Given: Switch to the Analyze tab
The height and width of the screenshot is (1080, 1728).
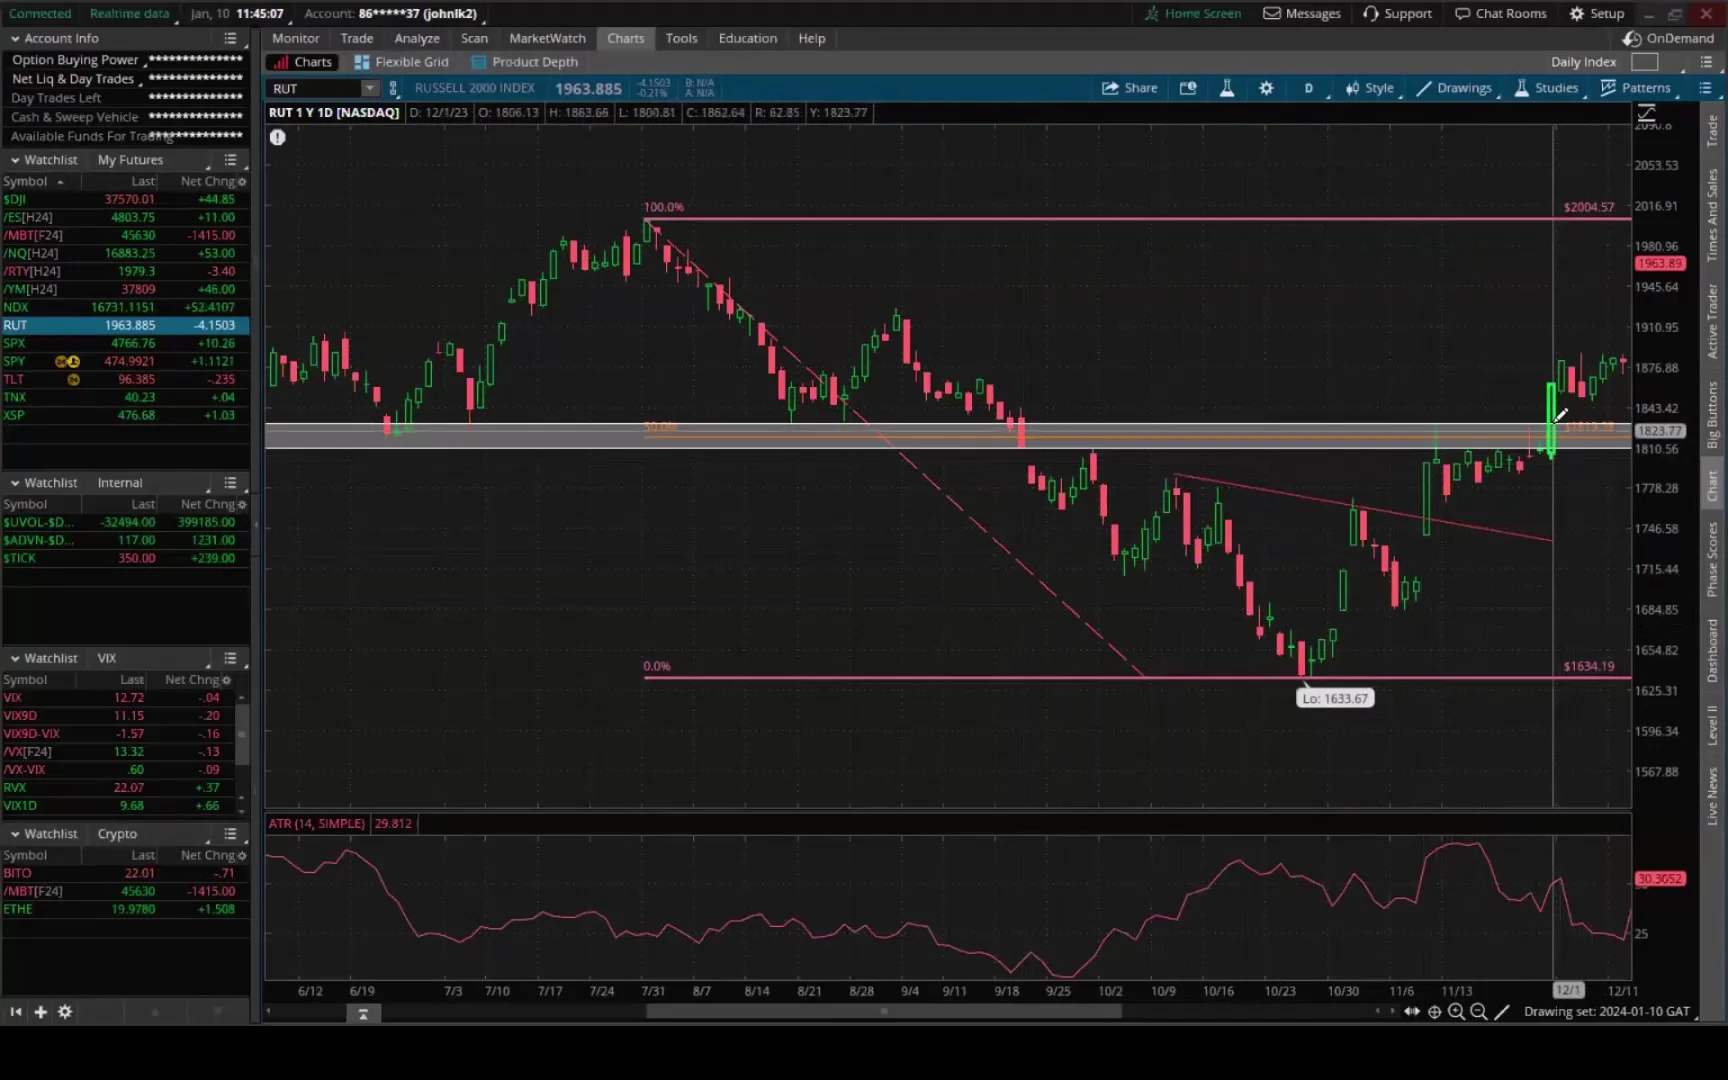Looking at the screenshot, I should pos(417,38).
